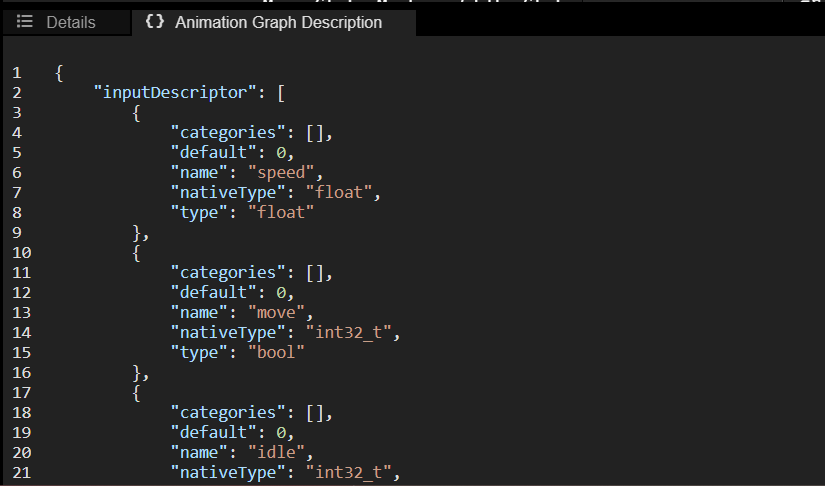Viewport: 825px width, 486px height.
Task: Click the "int32_t" nativeType value on line 21
Action: 348,472
